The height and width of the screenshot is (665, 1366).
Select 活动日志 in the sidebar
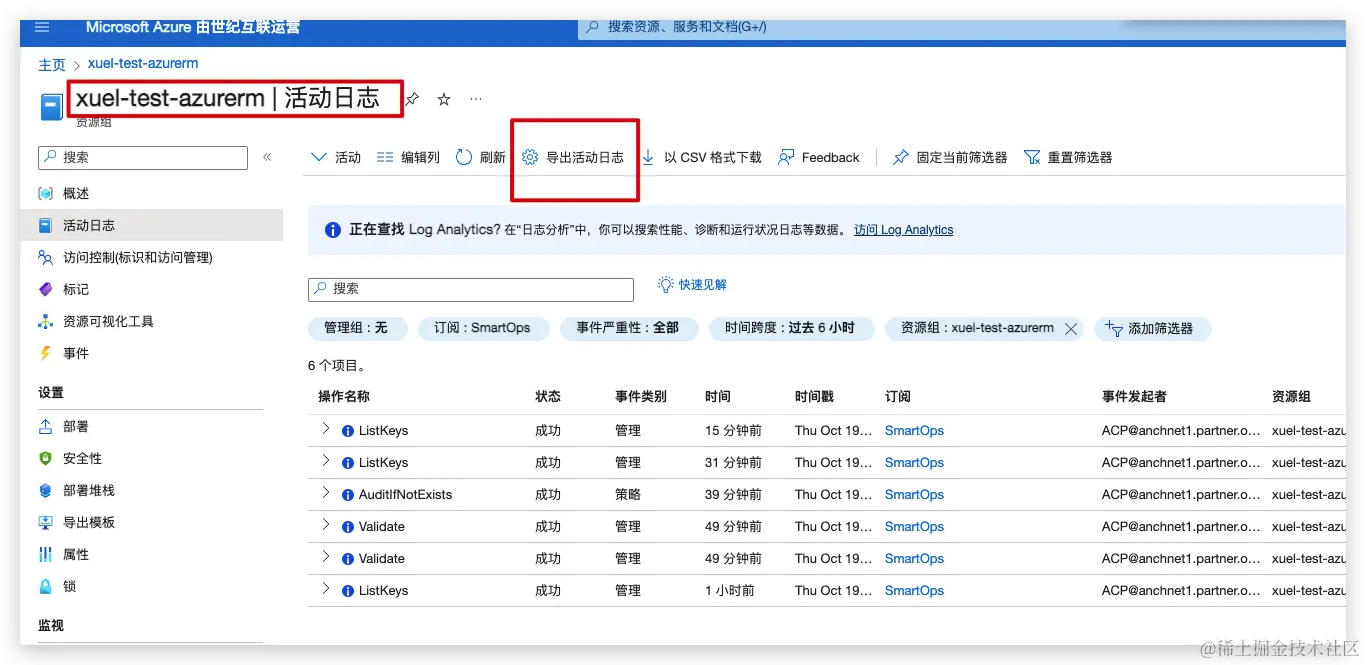[x=89, y=225]
